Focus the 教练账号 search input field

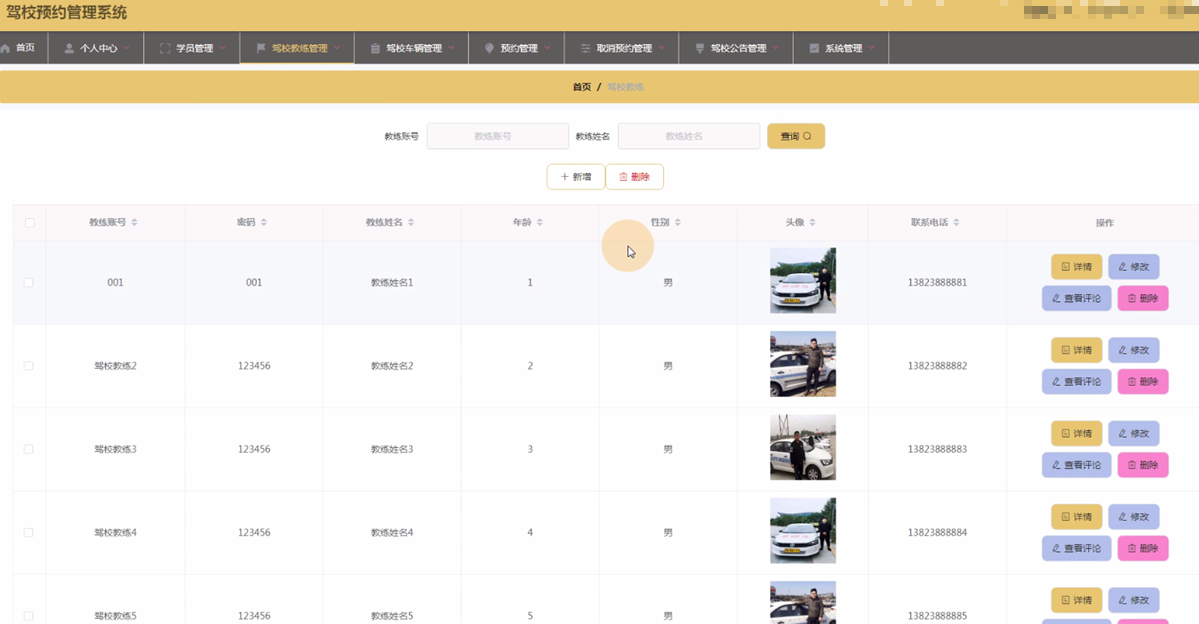tap(498, 136)
